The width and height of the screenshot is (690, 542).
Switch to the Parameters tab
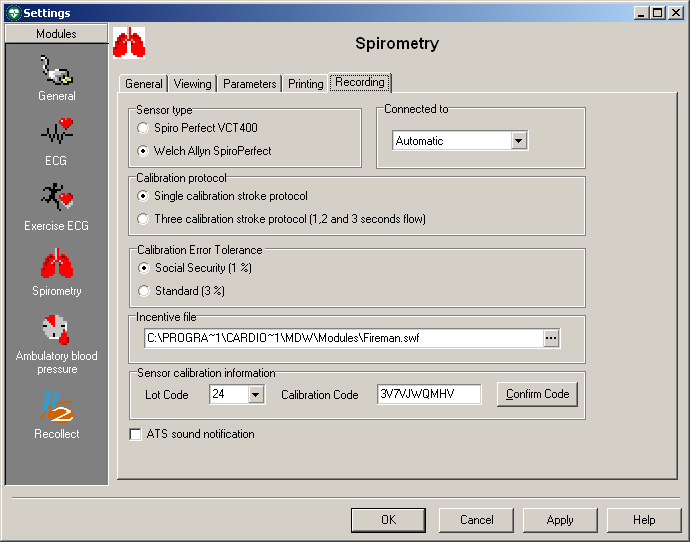pyautogui.click(x=250, y=84)
